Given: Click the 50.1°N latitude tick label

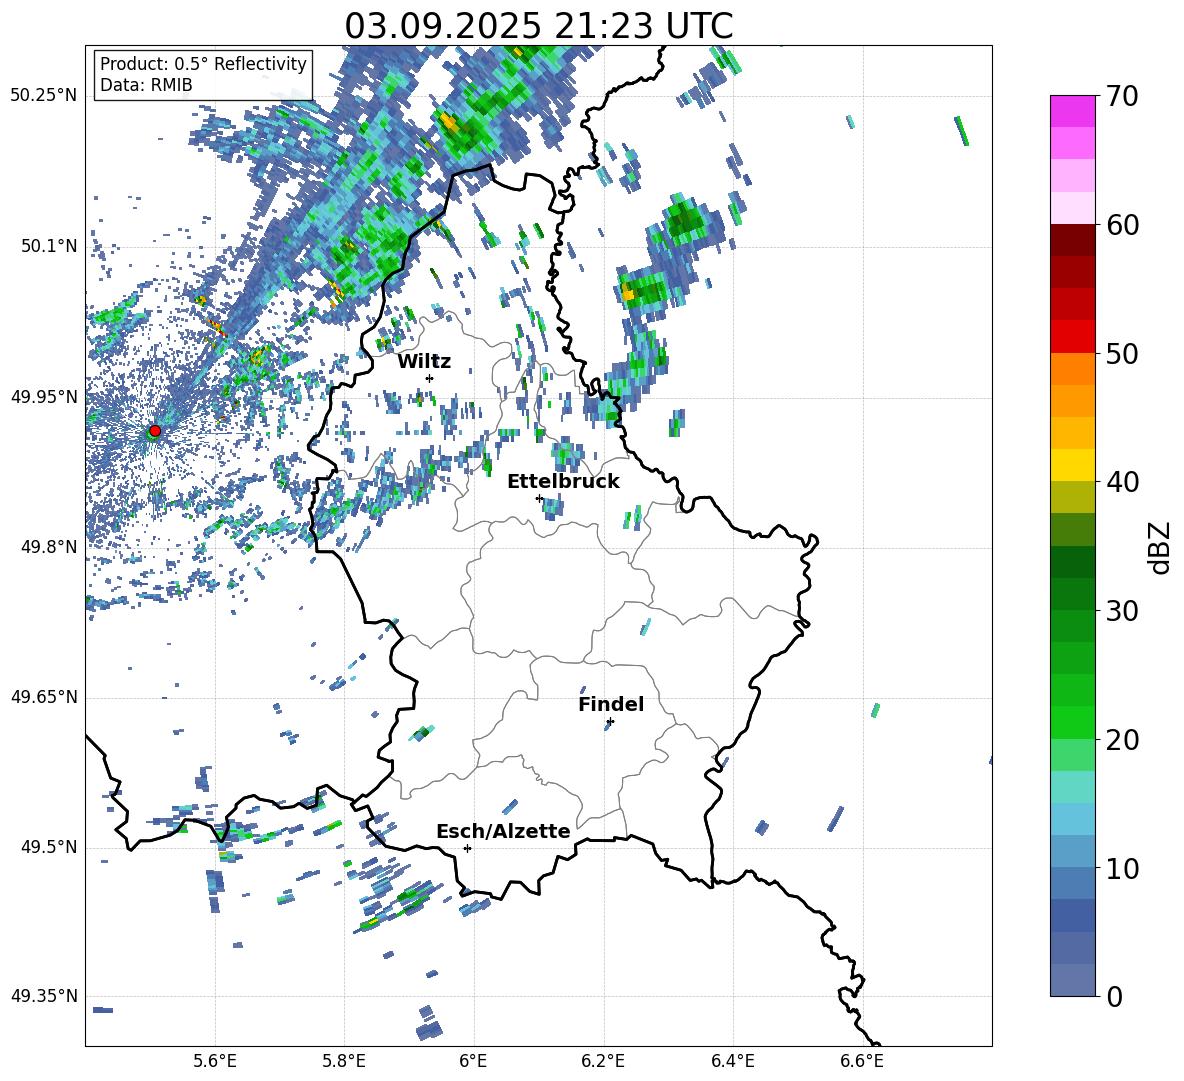Looking at the screenshot, I should click(x=49, y=246).
